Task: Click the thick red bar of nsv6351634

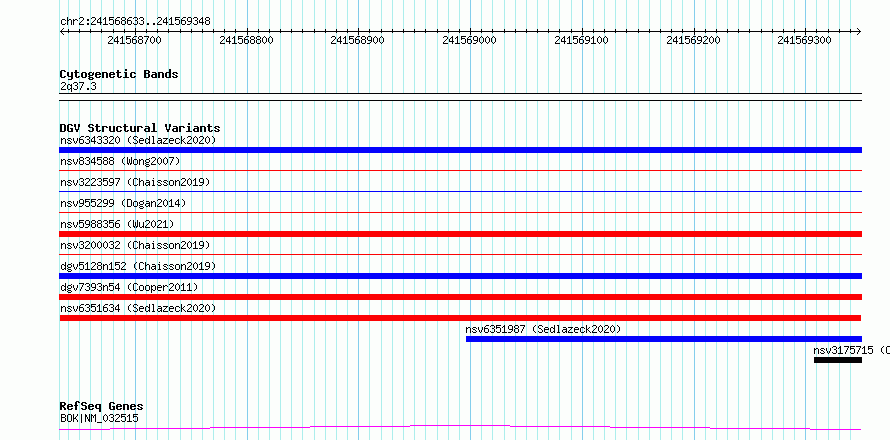Action: pyautogui.click(x=460, y=318)
